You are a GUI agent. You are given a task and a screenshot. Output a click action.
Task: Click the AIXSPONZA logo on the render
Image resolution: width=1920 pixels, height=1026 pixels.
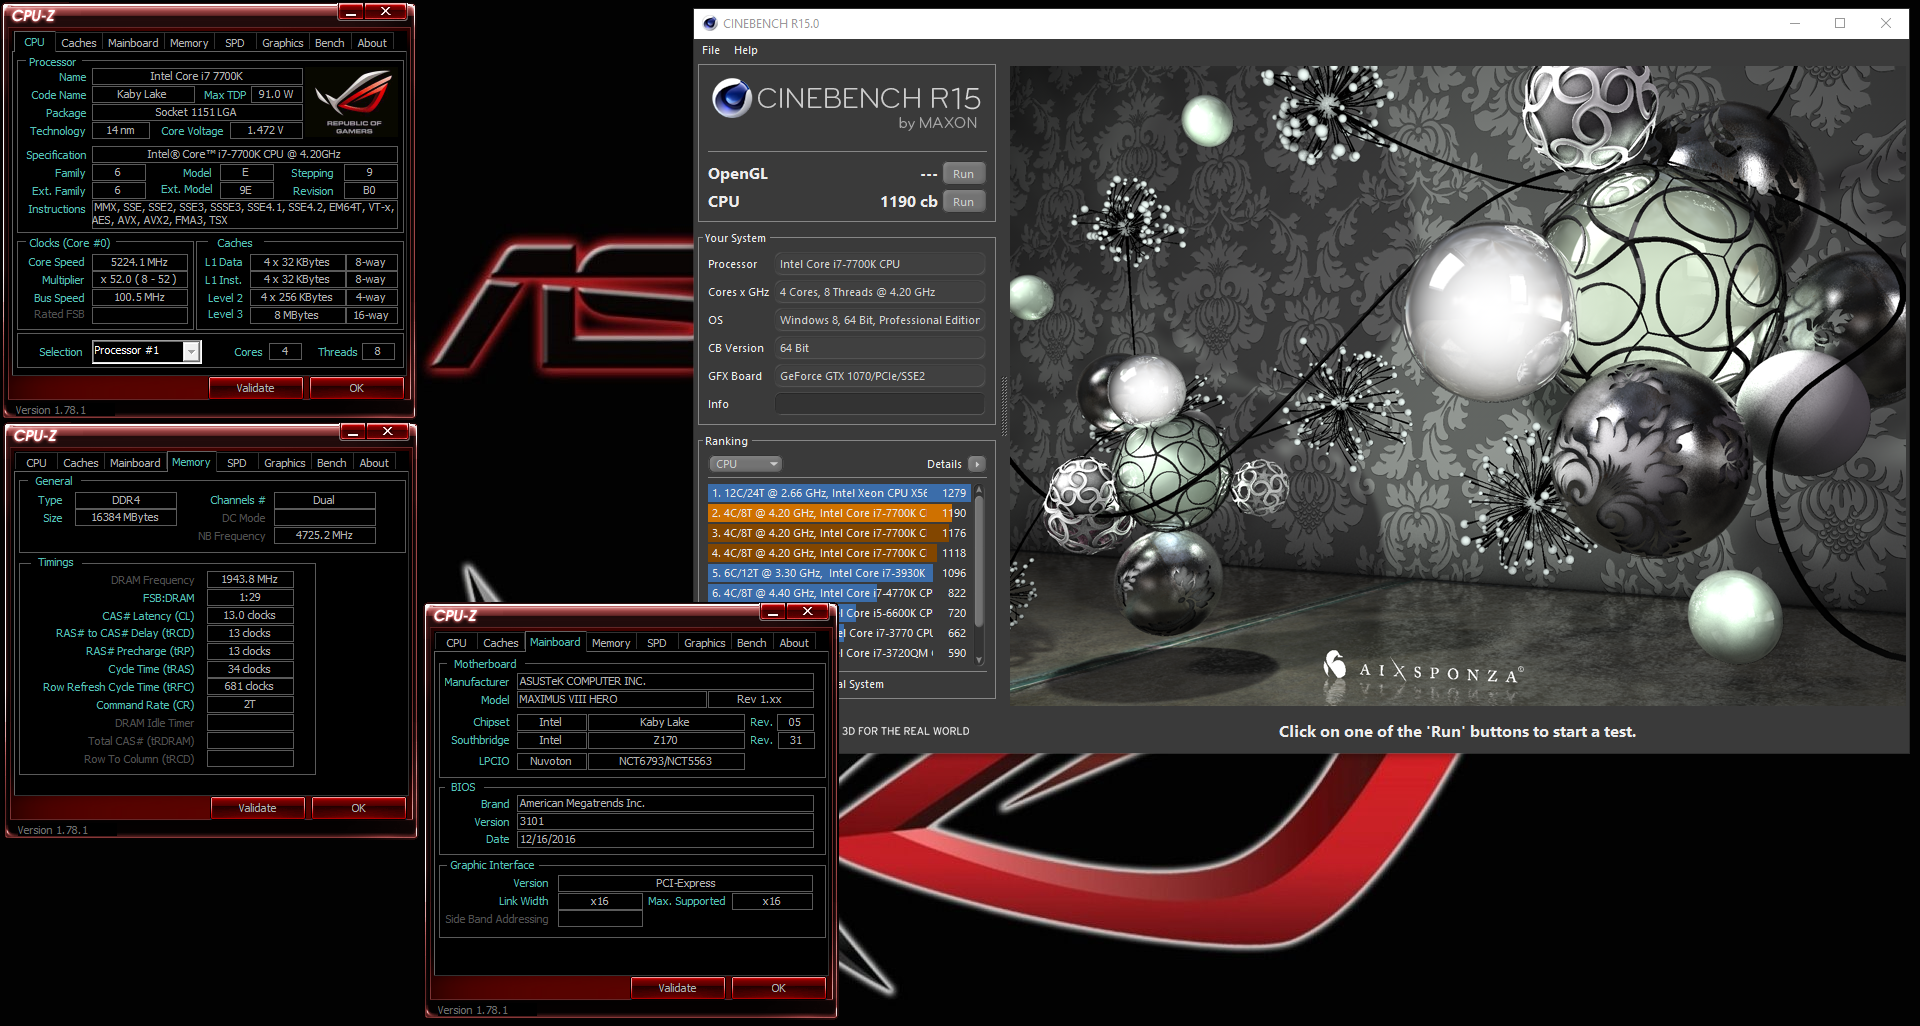tap(1422, 669)
